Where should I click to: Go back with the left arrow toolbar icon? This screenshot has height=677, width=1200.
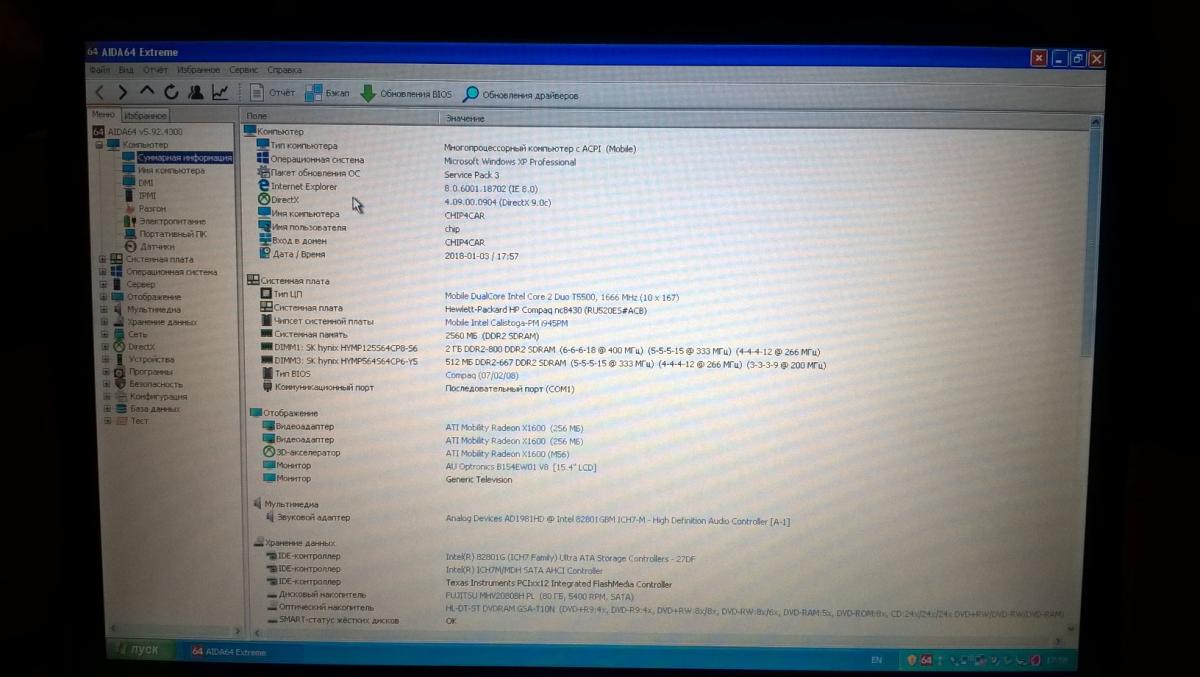tap(100, 93)
